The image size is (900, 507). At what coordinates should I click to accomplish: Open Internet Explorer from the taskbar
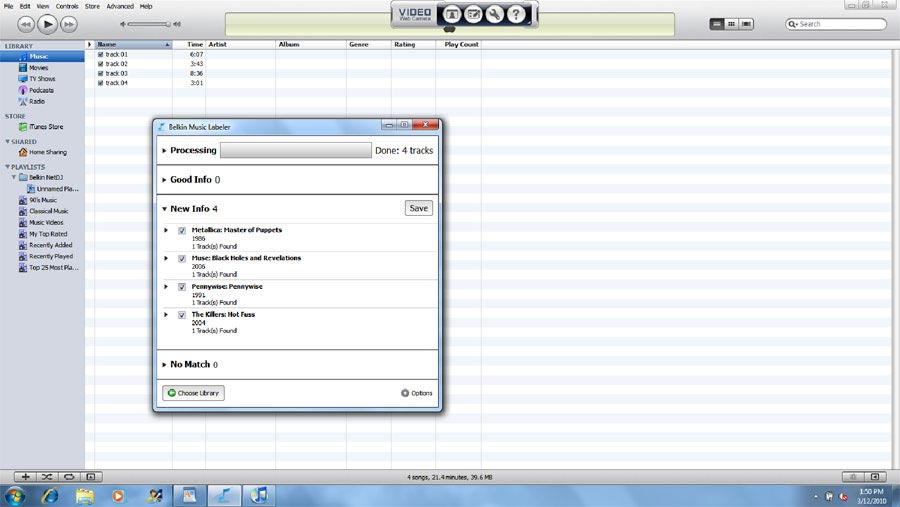[x=50, y=496]
